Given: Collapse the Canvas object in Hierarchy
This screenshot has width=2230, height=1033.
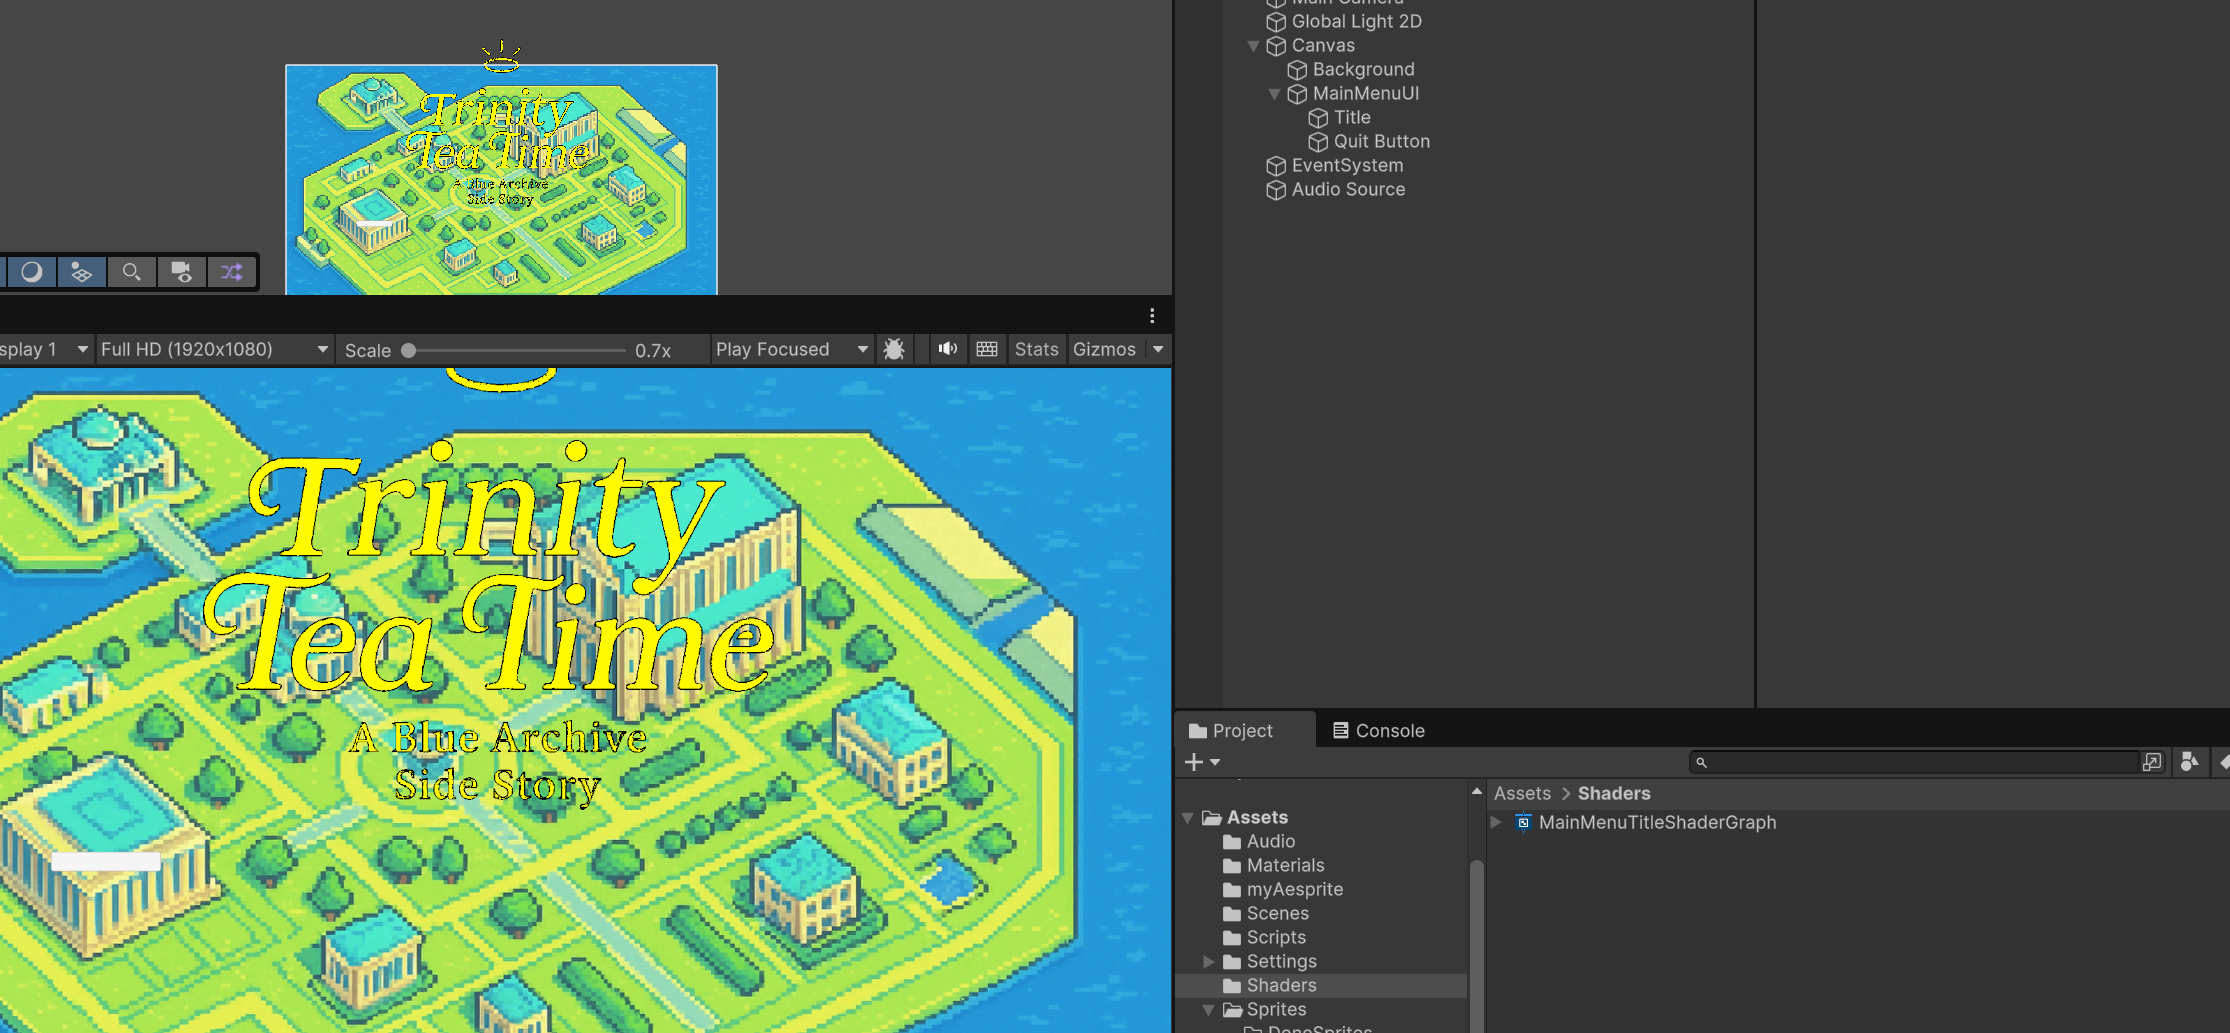Looking at the screenshot, I should (x=1253, y=46).
